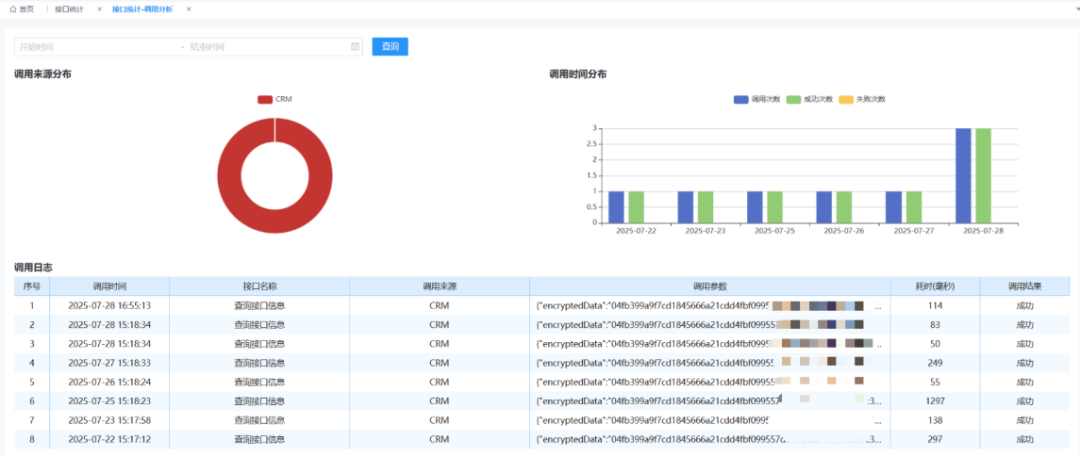
Task: Click the red CRM donut ring
Action: (229, 176)
